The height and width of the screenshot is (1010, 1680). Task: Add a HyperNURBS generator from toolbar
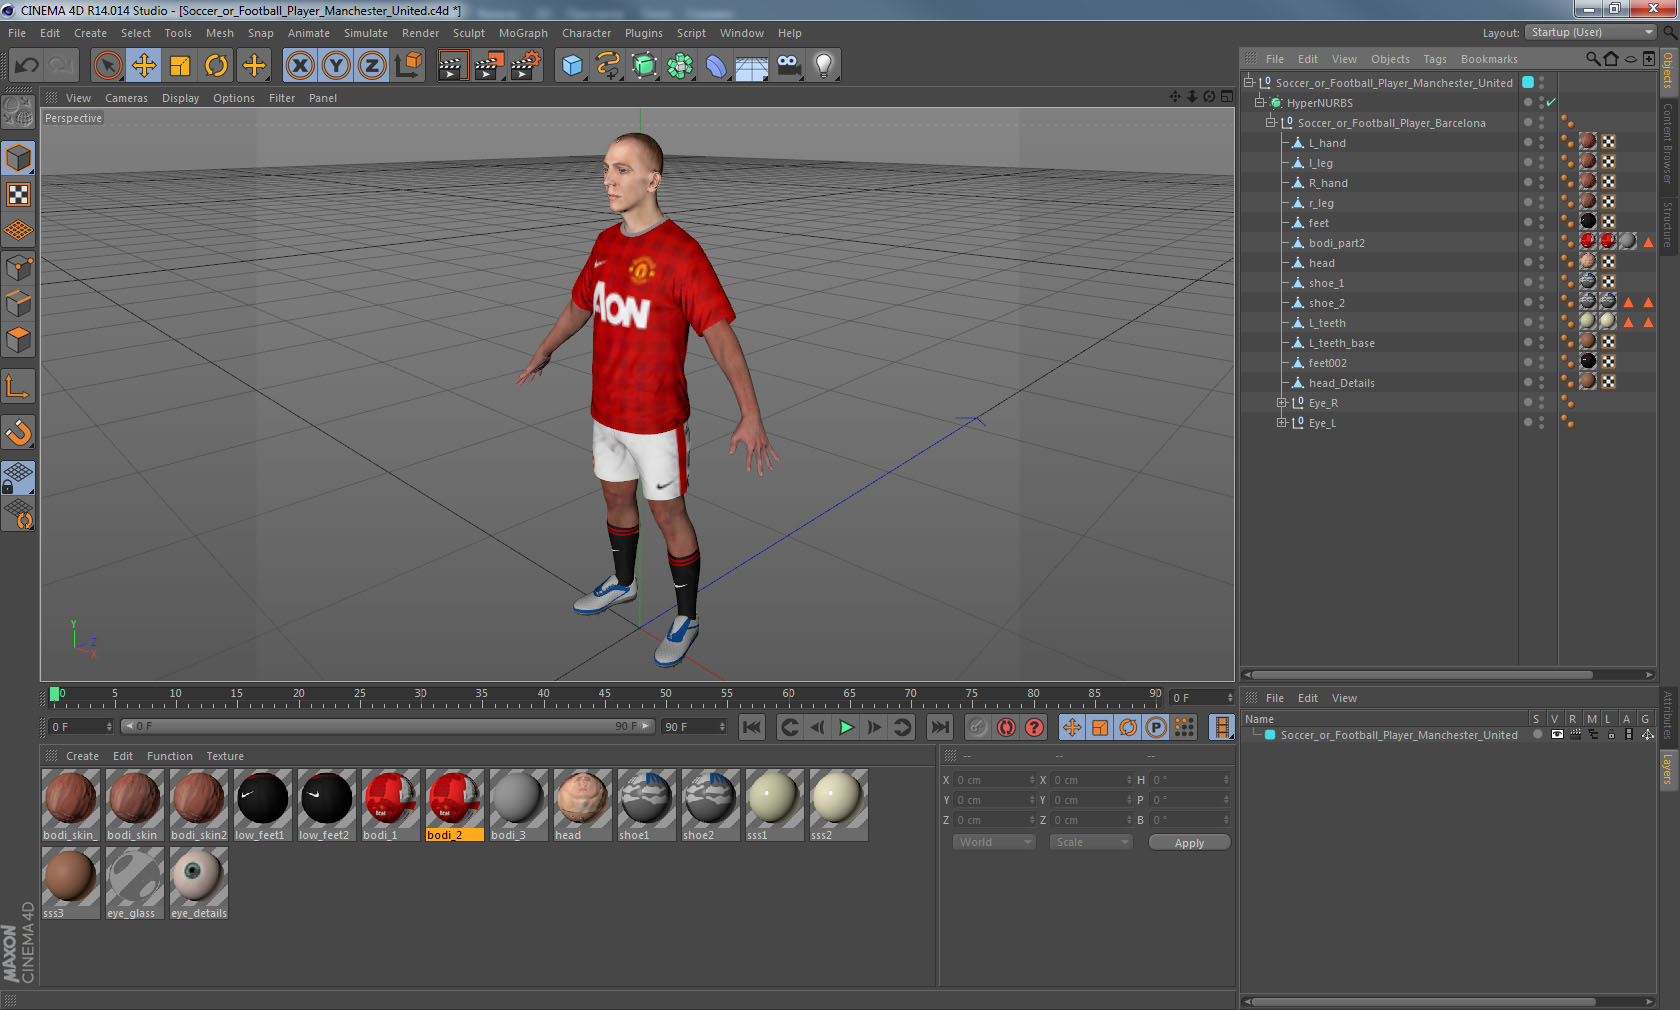click(x=645, y=66)
